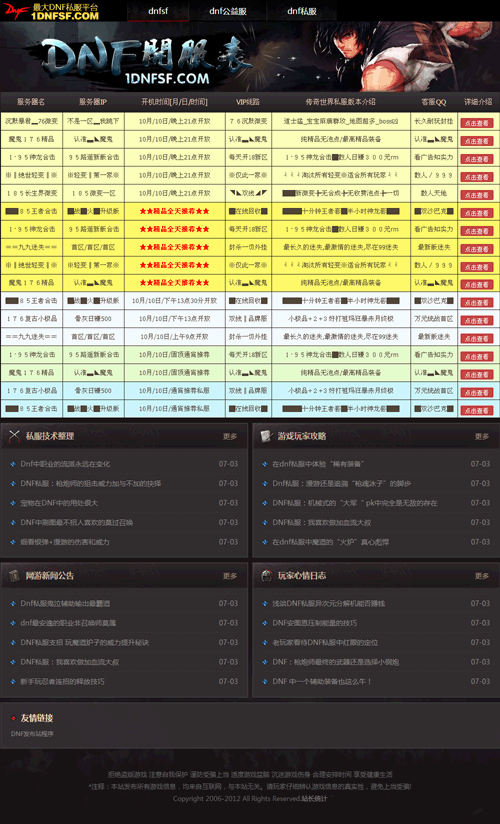Open the dnfsf navigation tab
Image resolution: width=500 pixels, height=824 pixels.
click(x=158, y=11)
